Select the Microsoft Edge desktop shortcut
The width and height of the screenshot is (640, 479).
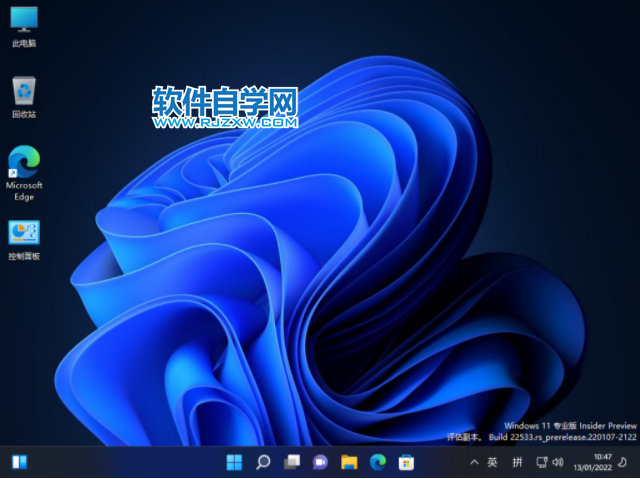(24, 173)
